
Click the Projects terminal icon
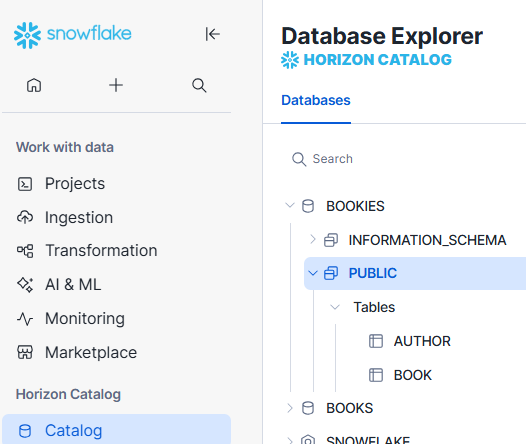pyautogui.click(x=25, y=184)
